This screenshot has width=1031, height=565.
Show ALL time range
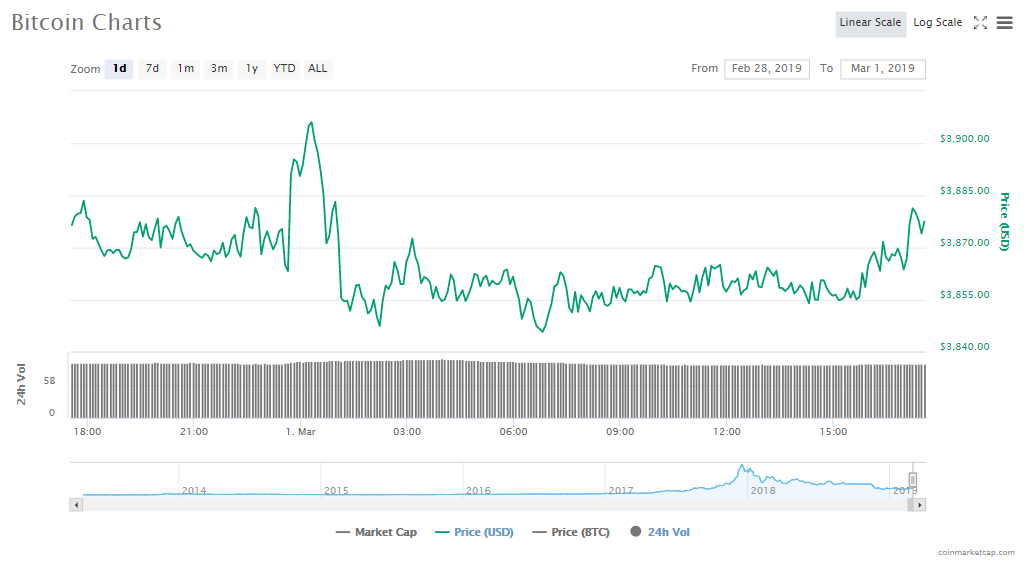(x=317, y=69)
